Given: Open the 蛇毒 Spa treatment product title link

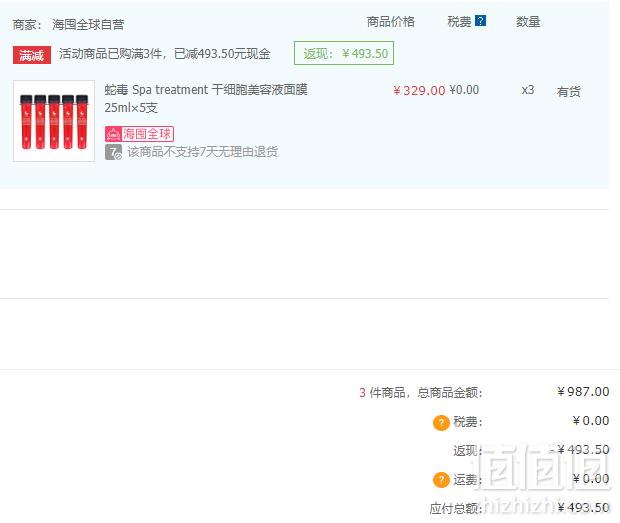Looking at the screenshot, I should [x=206, y=98].
